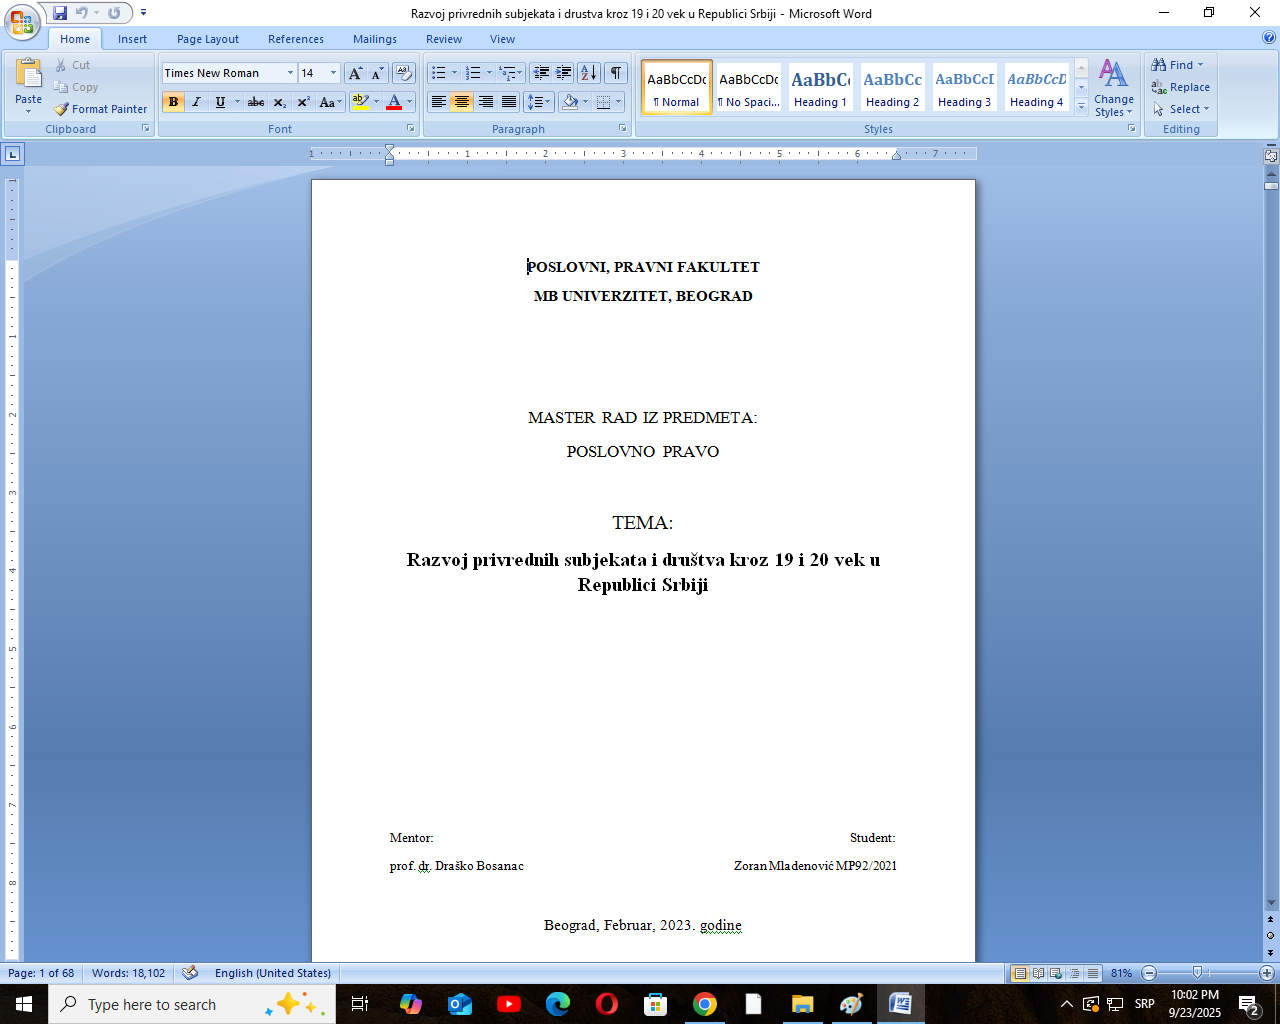Click the Words: 18,102 counter
Screen dimensions: 1280x1024
pos(128,973)
